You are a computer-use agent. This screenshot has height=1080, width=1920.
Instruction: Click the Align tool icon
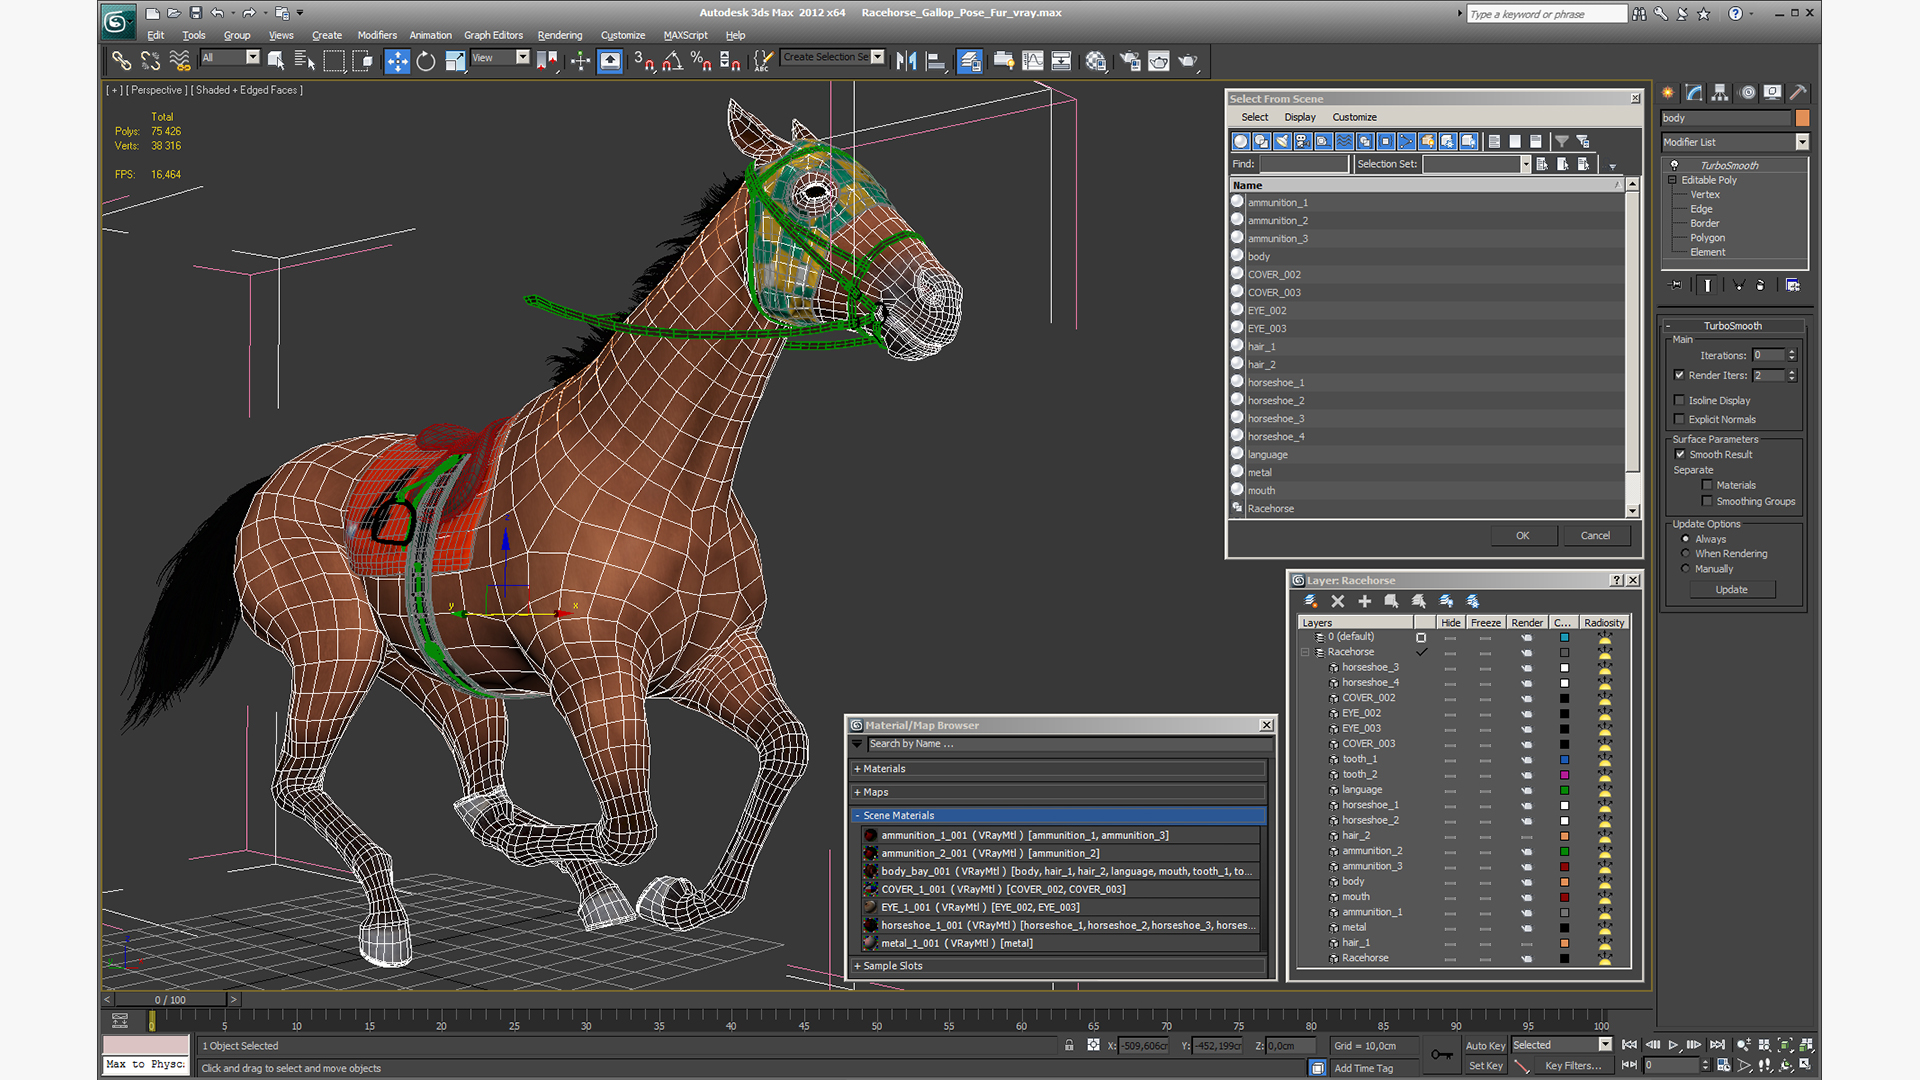936,61
